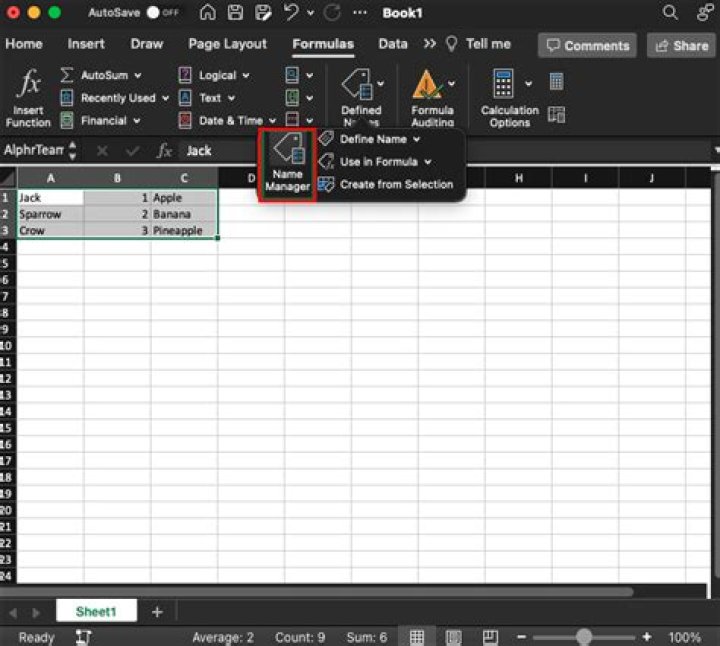Click the zoom slider handle
720x646 pixels.
coord(584,637)
